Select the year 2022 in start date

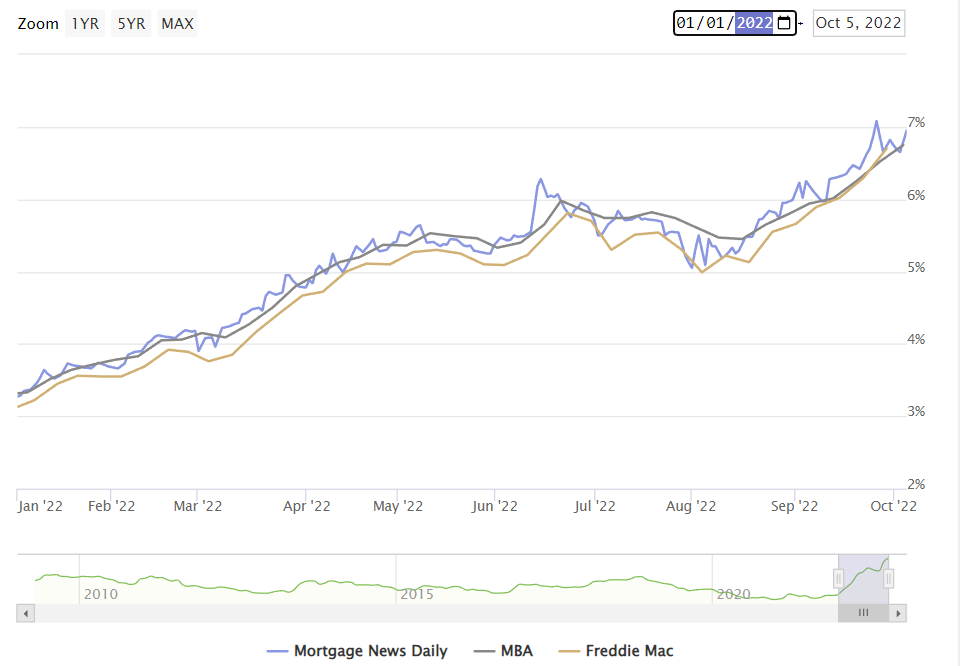[x=754, y=23]
